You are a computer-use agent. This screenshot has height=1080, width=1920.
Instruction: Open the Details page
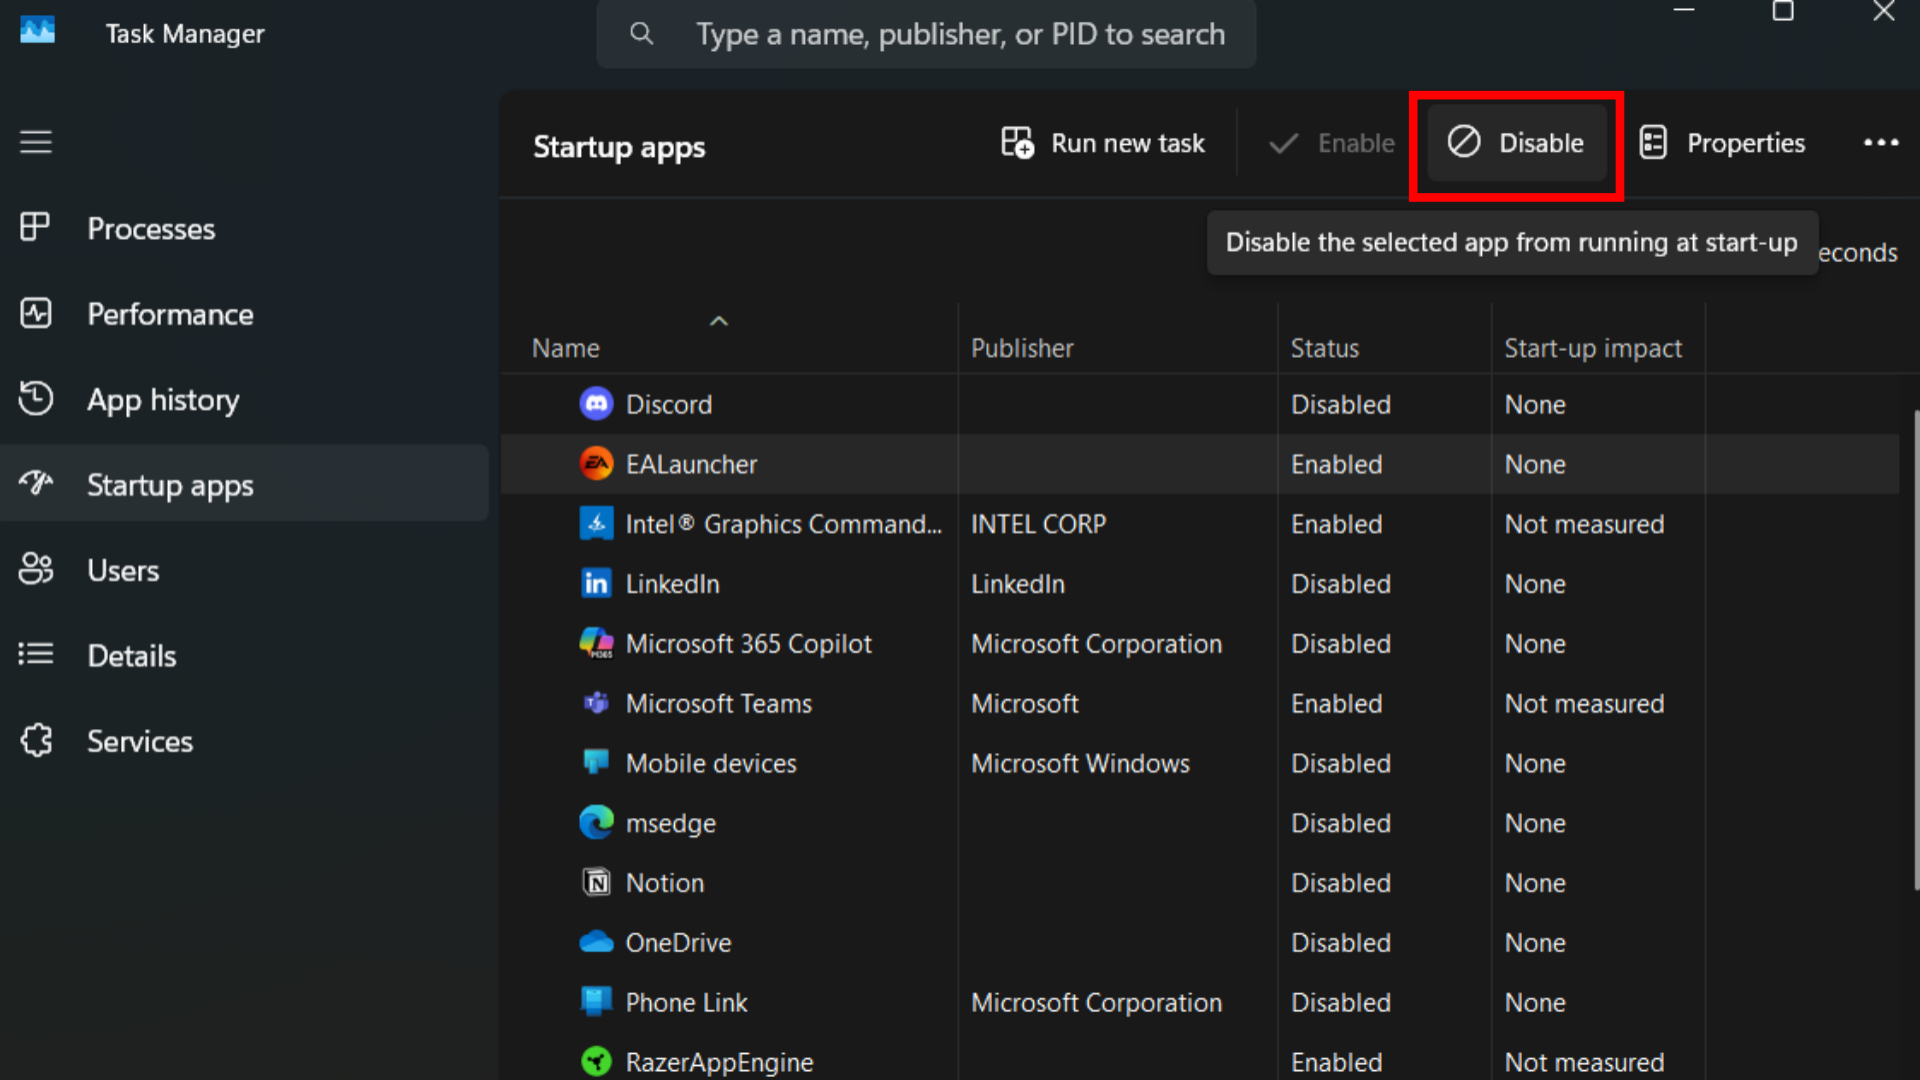(245, 655)
